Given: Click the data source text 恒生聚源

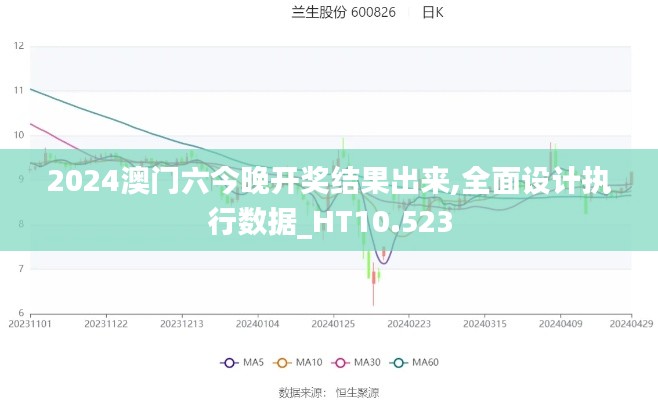Looking at the screenshot, I should point(357,393).
